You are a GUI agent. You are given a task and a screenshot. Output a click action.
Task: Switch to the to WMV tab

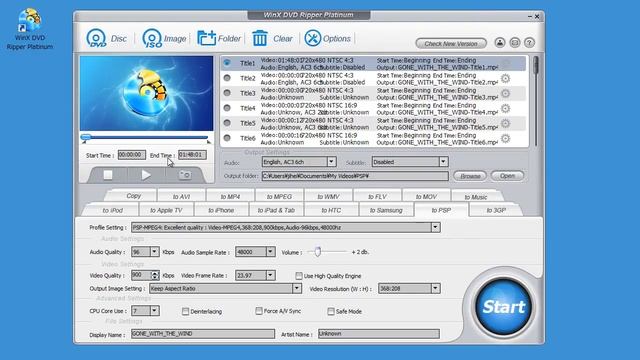[328, 196]
